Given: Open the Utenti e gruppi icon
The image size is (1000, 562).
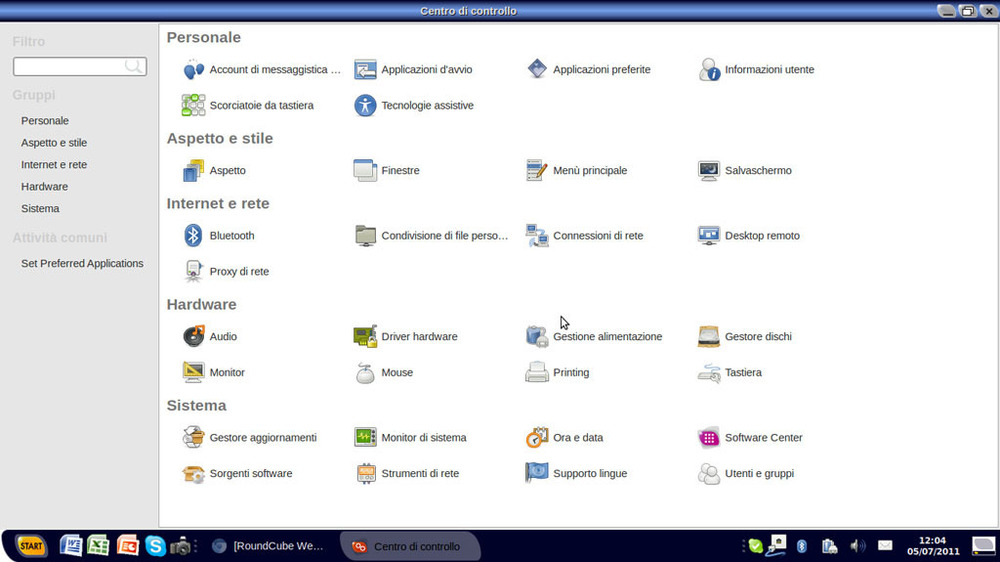Looking at the screenshot, I should pos(709,473).
